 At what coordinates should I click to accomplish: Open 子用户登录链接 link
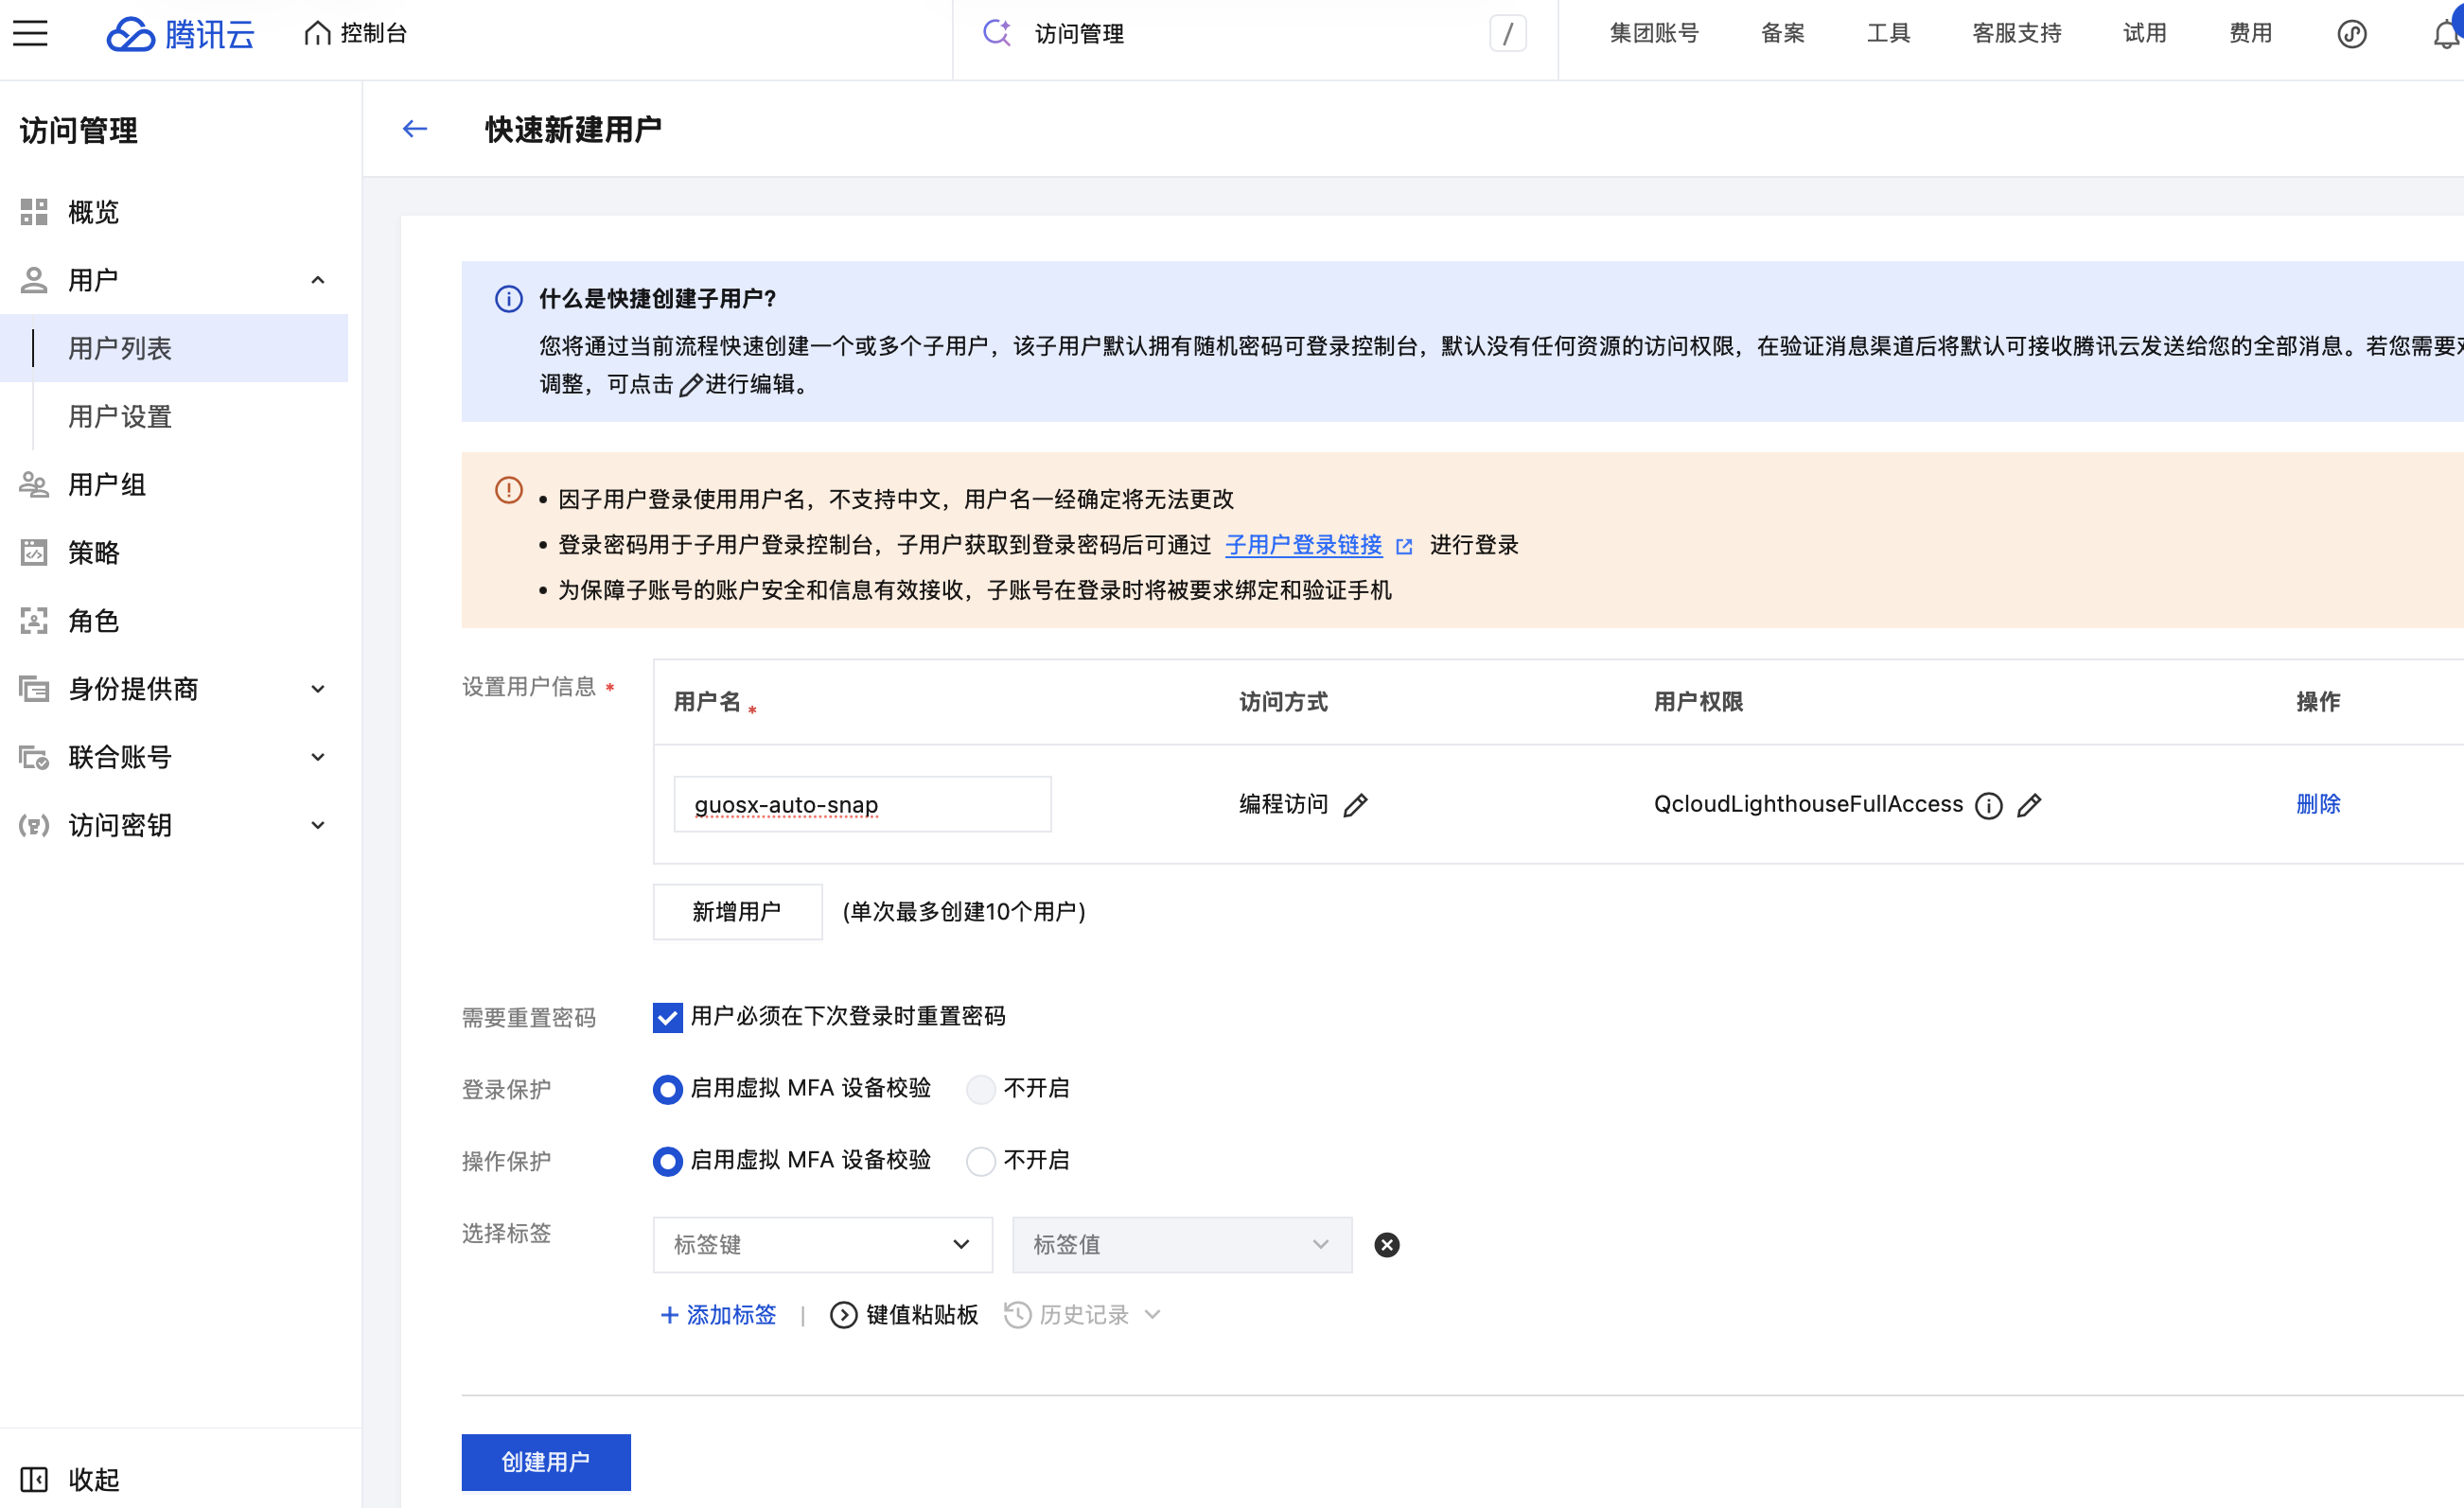[x=1303, y=545]
